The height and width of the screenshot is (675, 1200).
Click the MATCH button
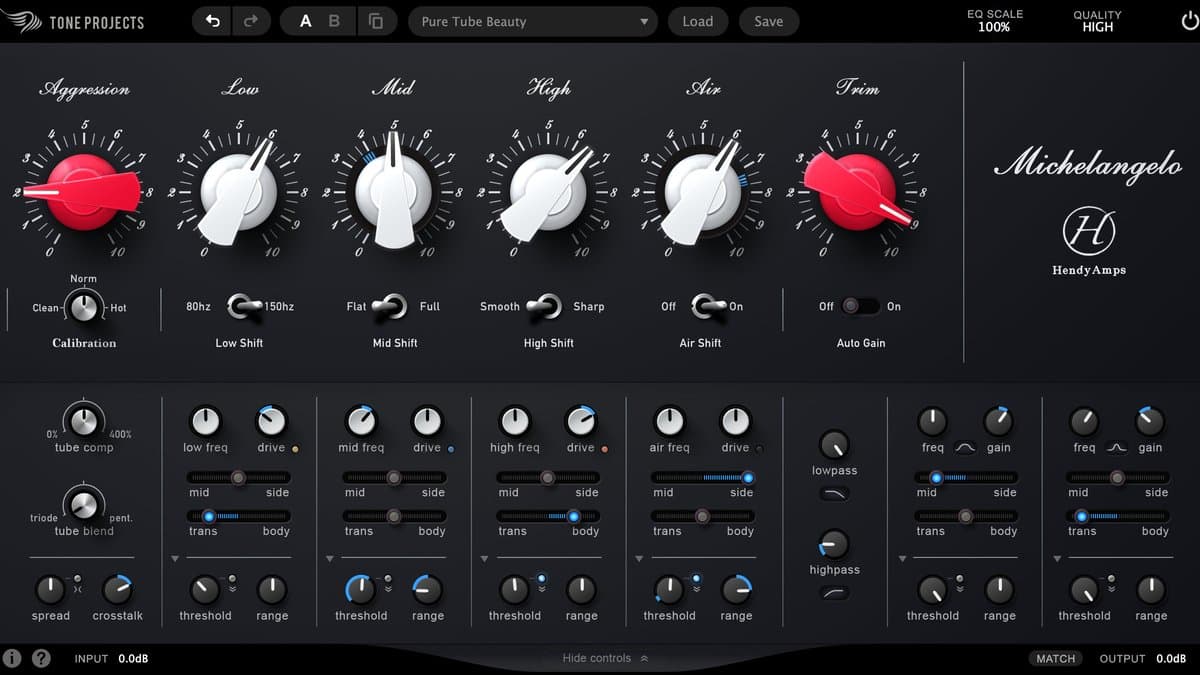click(1056, 658)
